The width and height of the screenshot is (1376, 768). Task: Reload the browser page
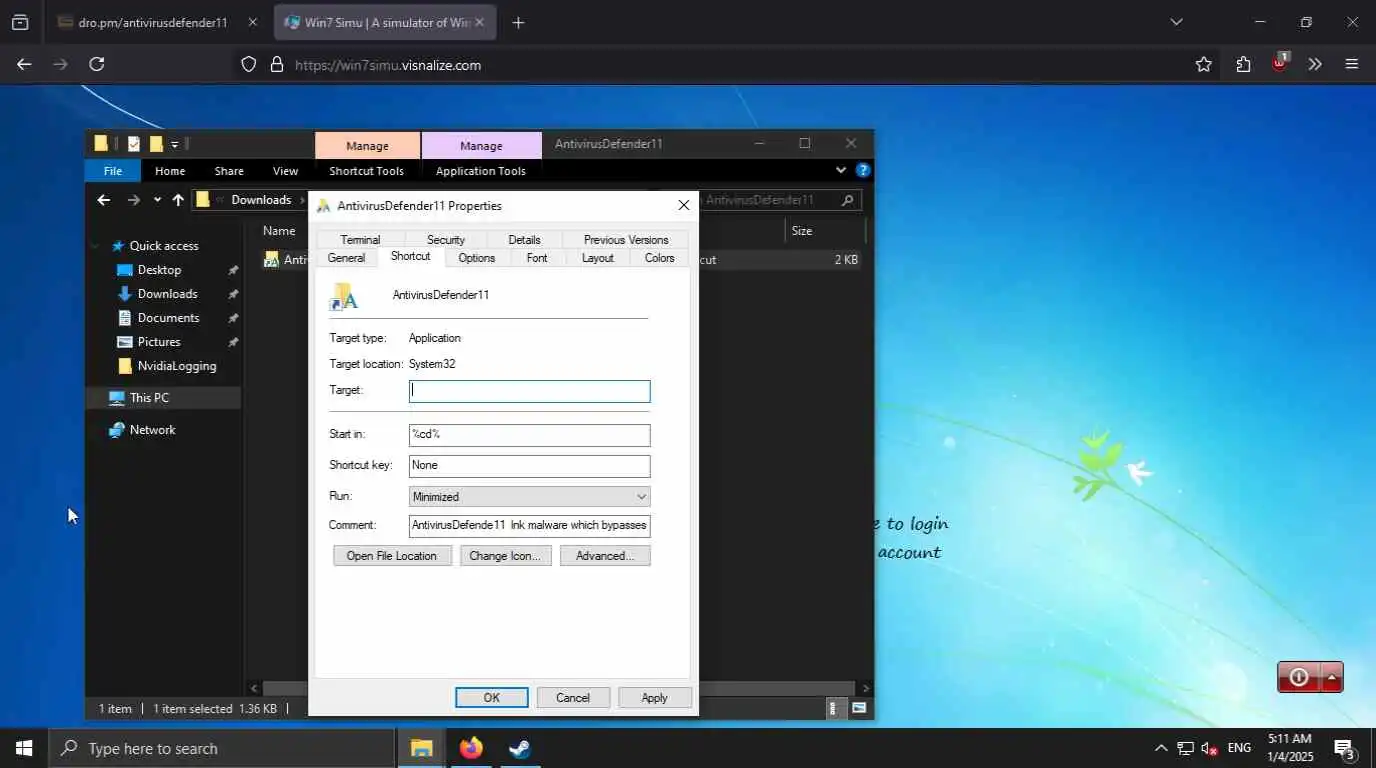[96, 64]
